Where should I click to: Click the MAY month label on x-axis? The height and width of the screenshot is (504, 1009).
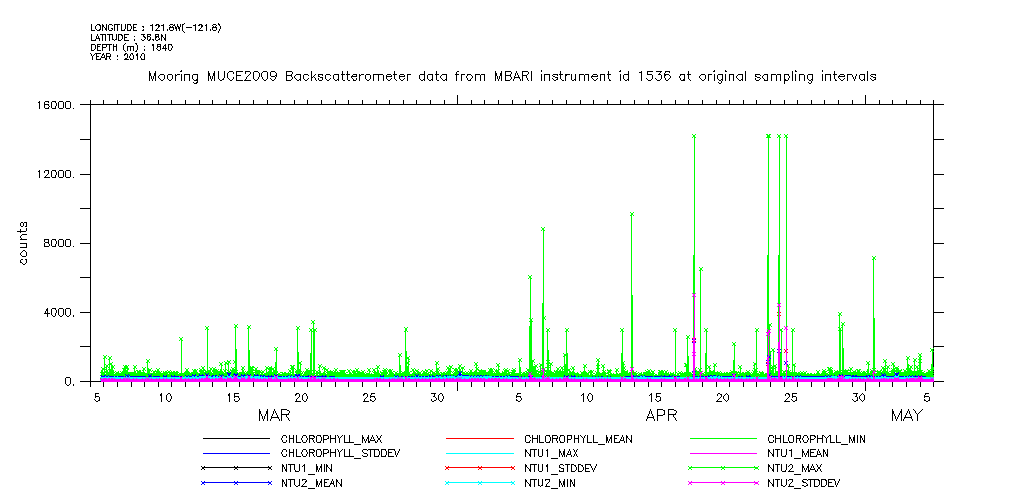pos(906,415)
